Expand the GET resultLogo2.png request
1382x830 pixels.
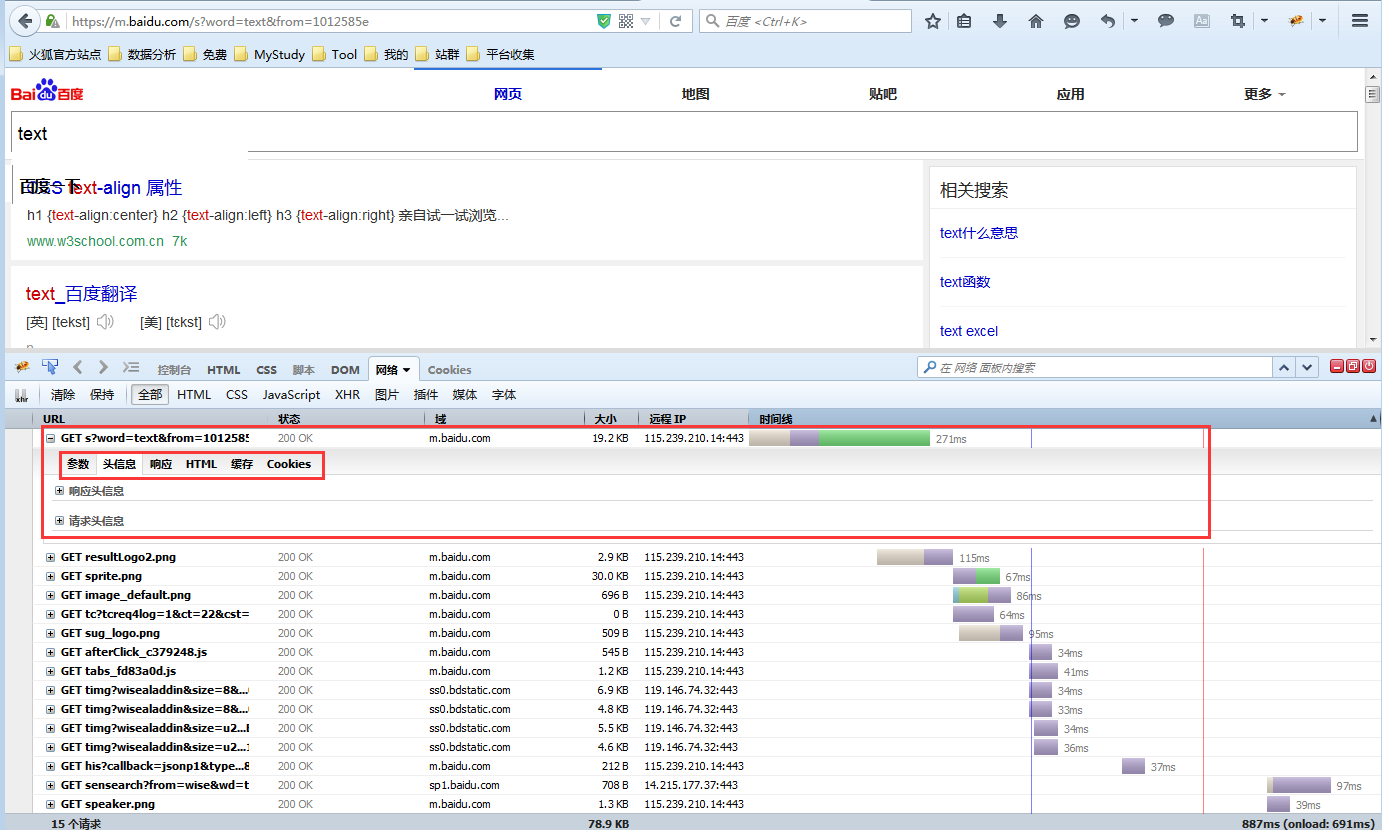click(x=51, y=557)
